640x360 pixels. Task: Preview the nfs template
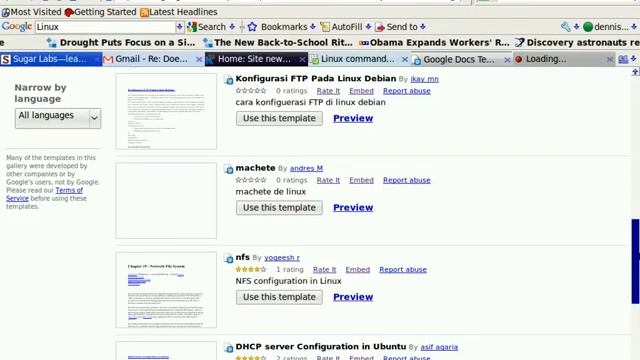353,297
